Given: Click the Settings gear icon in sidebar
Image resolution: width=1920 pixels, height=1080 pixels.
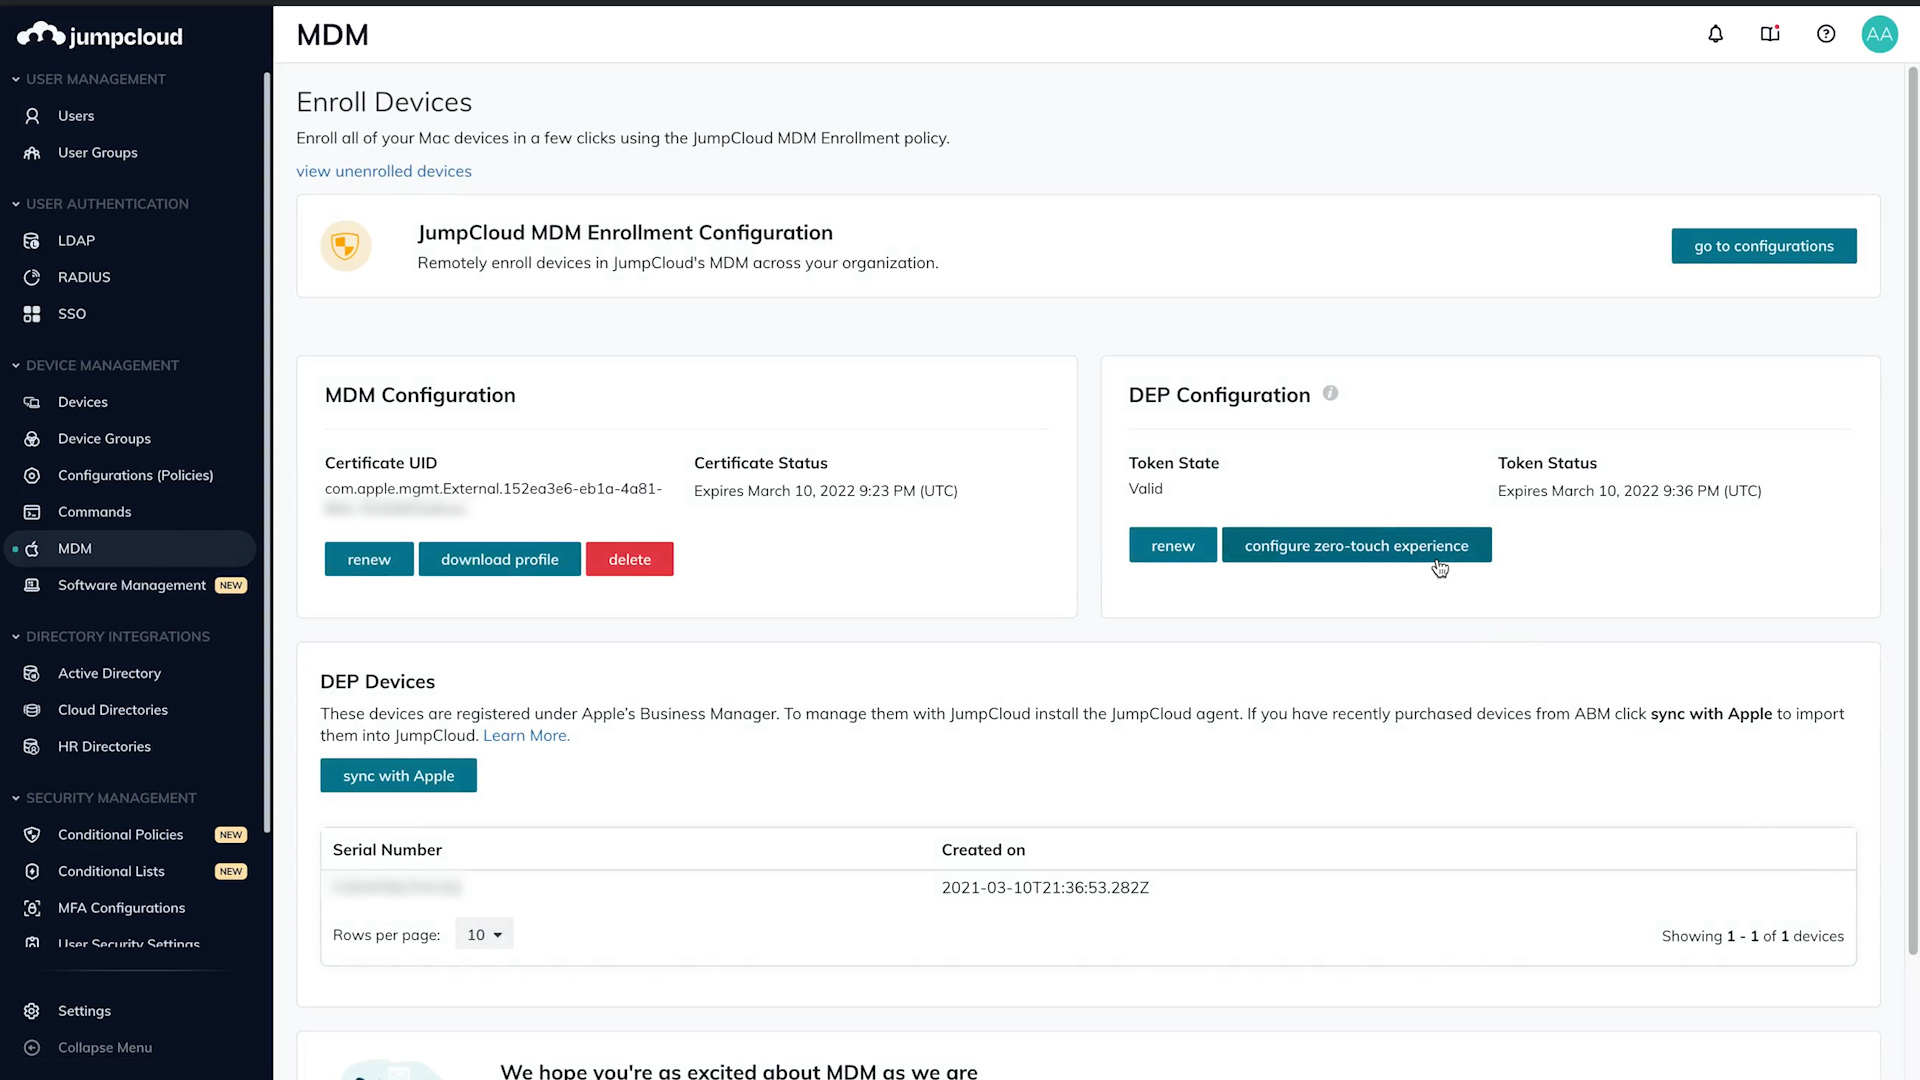Looking at the screenshot, I should pyautogui.click(x=31, y=1010).
